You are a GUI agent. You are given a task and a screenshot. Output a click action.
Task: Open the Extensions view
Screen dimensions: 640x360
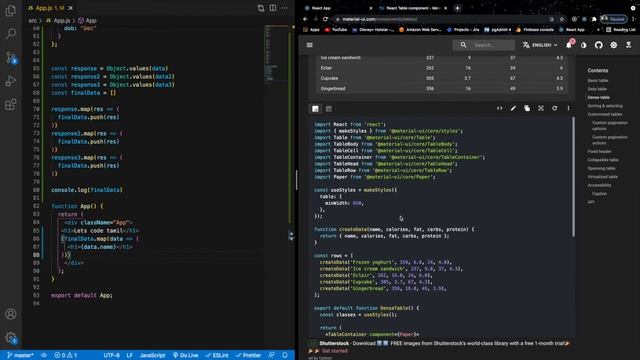coord(11,104)
